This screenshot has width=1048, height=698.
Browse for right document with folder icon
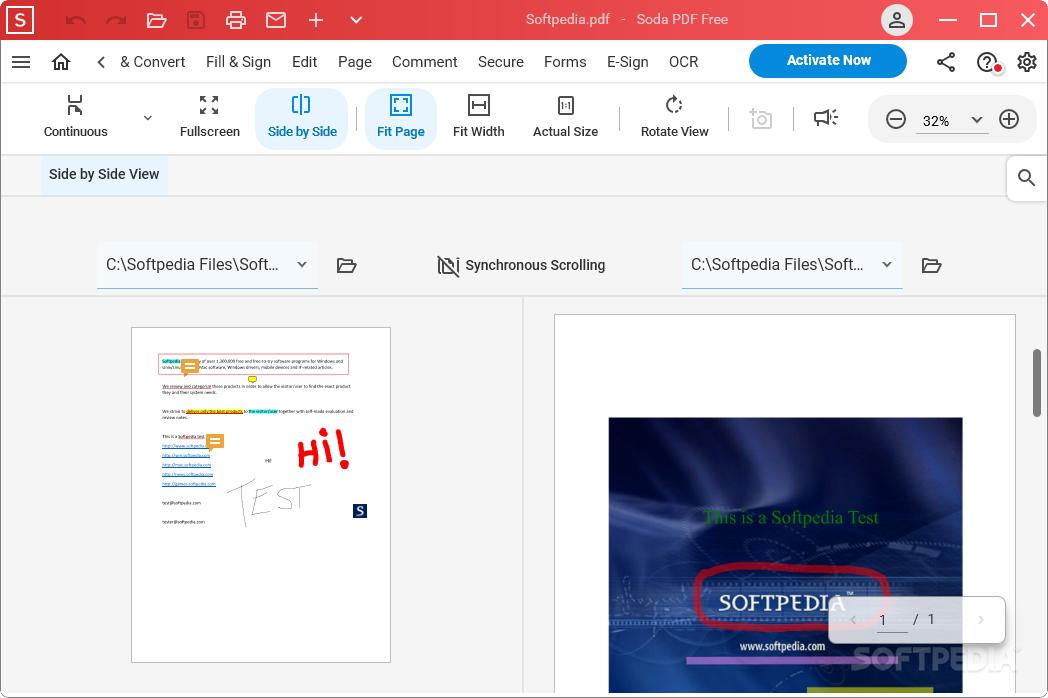[931, 265]
